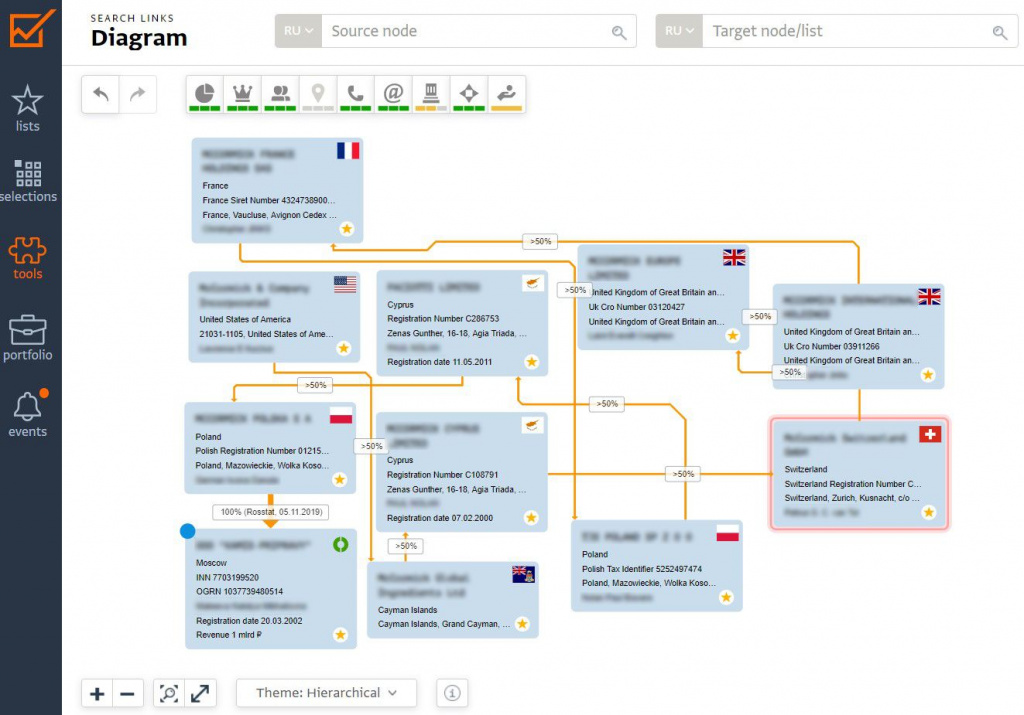The image size is (1024, 715).
Task: Click the 100% (Rosstat, 05.11.2019) link label
Action: [271, 512]
